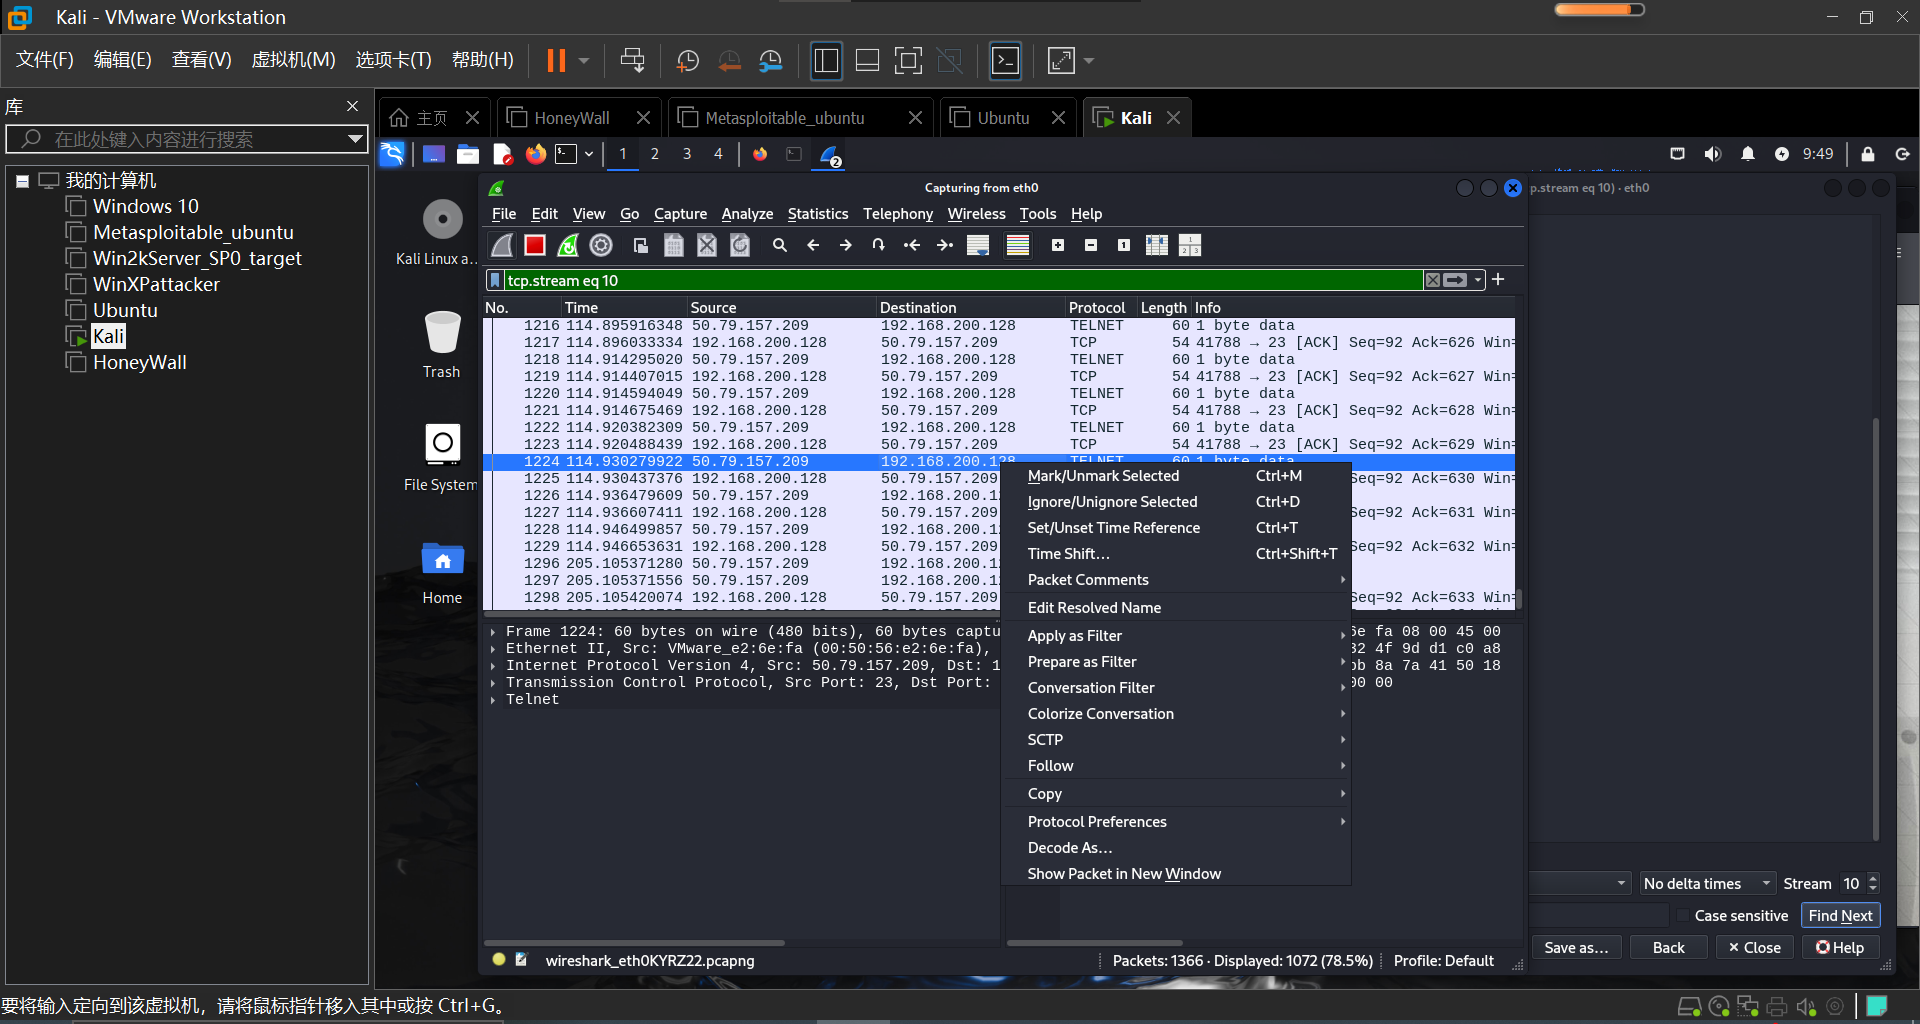Click the display filter bookmark icon
The height and width of the screenshot is (1024, 1920).
point(495,280)
